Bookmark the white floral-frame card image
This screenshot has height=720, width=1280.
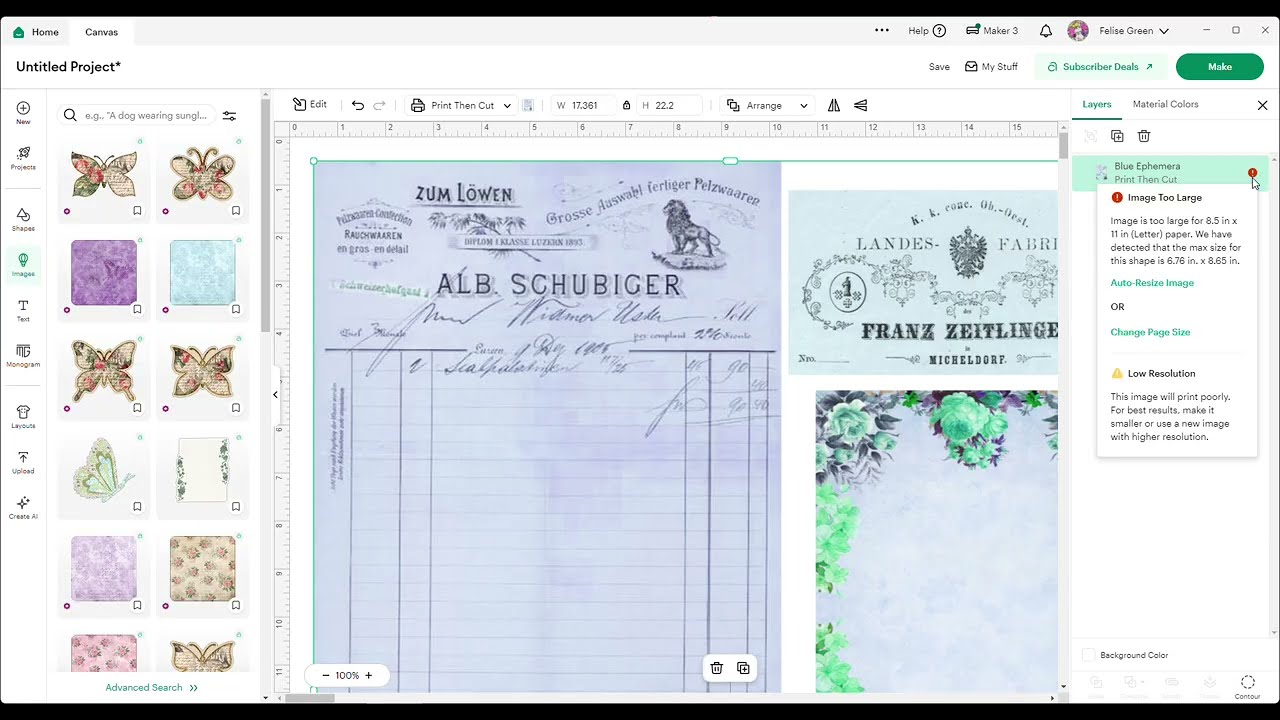(x=236, y=506)
